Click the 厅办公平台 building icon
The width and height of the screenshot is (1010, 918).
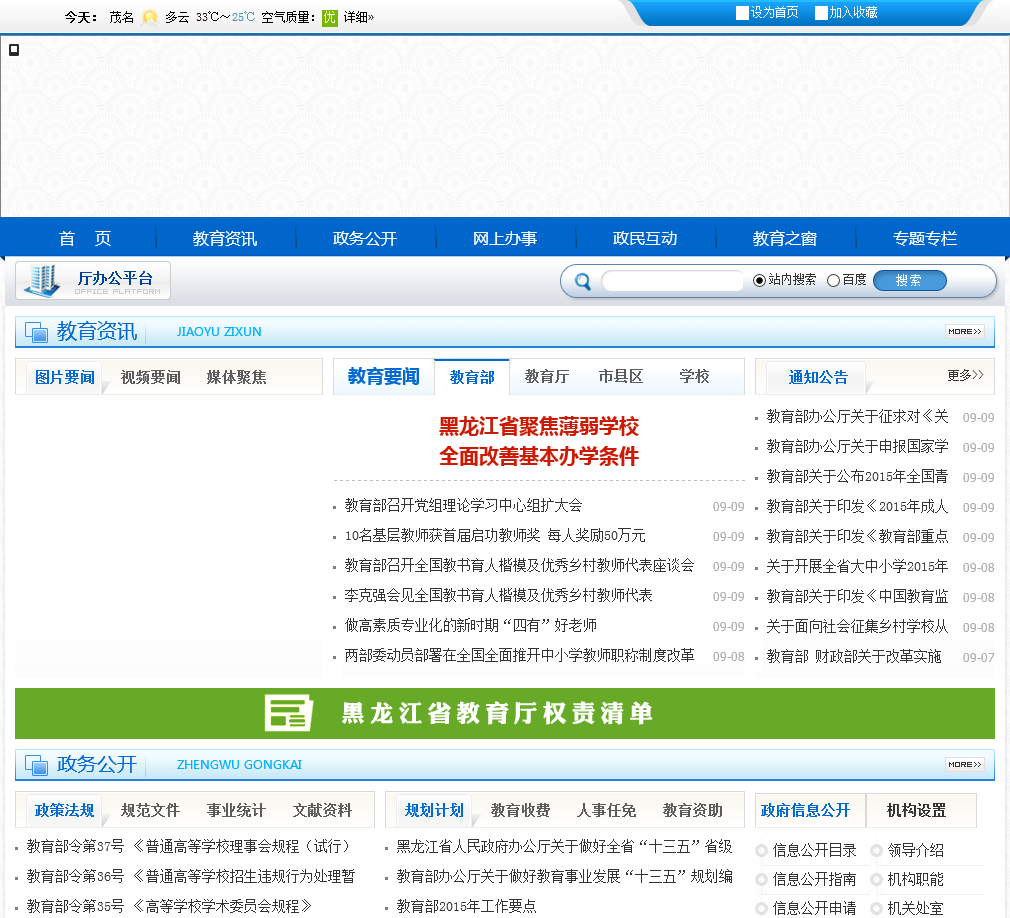pyautogui.click(x=44, y=281)
